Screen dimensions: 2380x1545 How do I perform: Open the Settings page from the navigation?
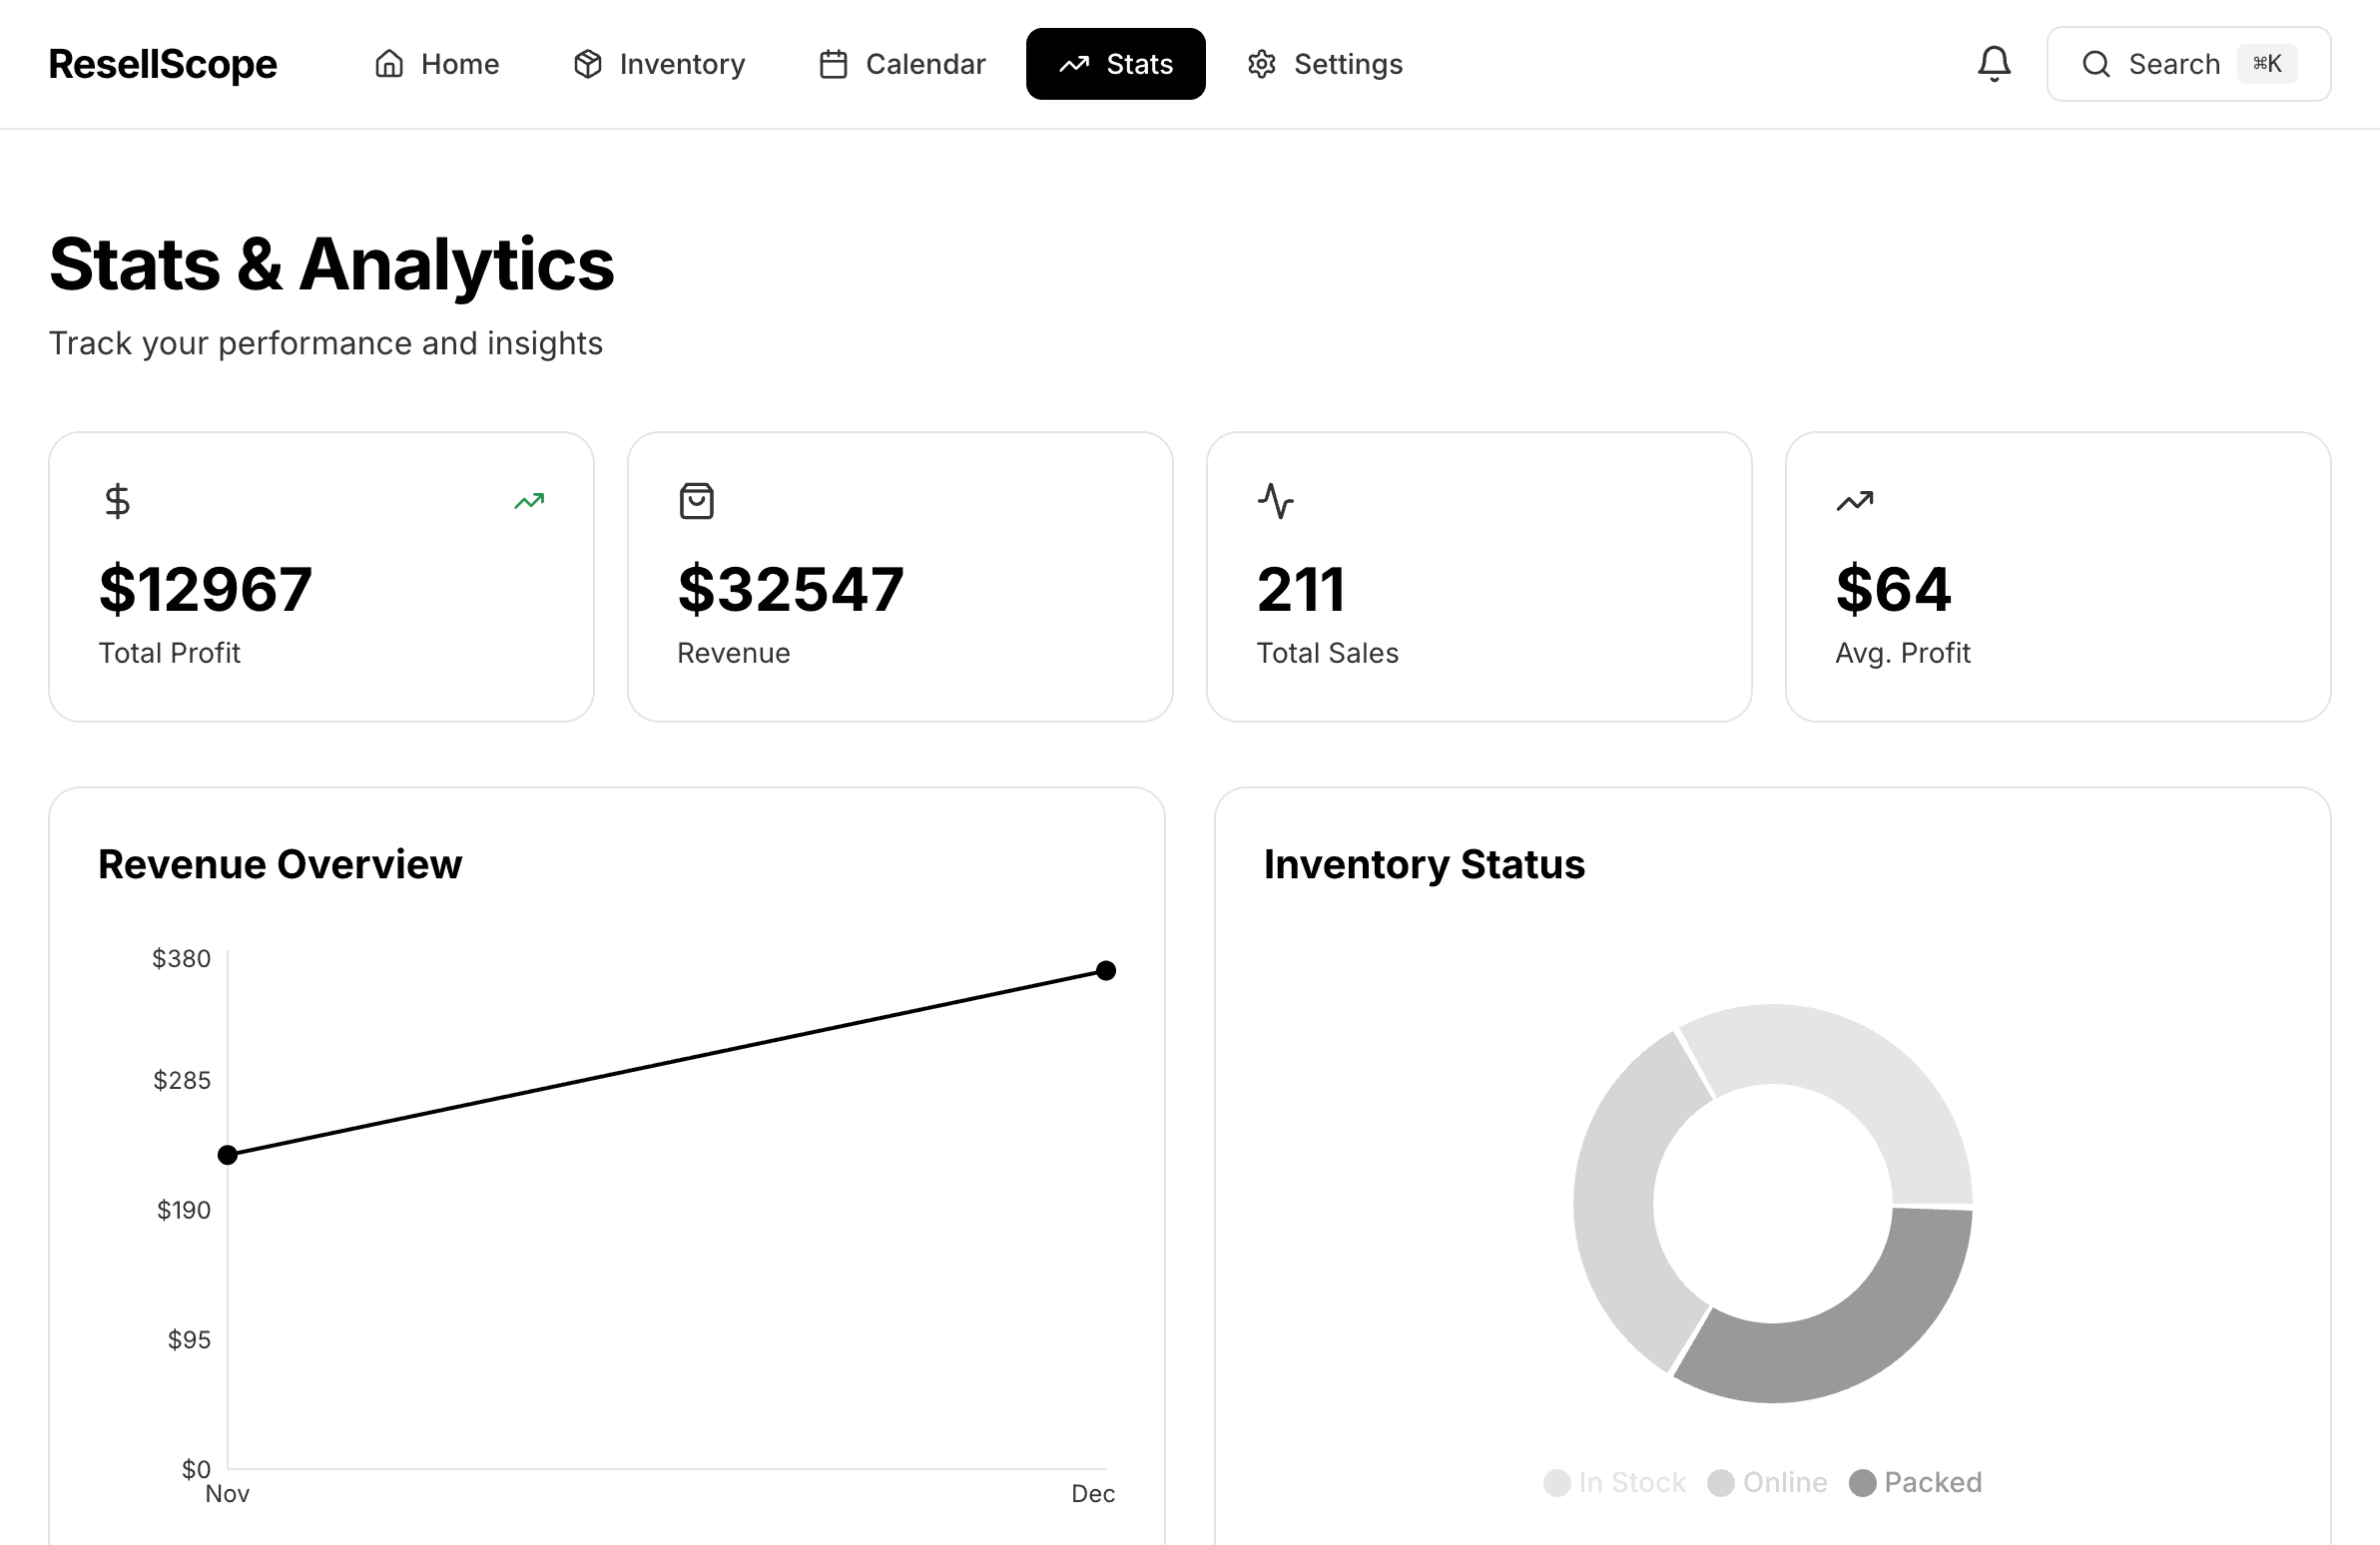click(x=1323, y=64)
